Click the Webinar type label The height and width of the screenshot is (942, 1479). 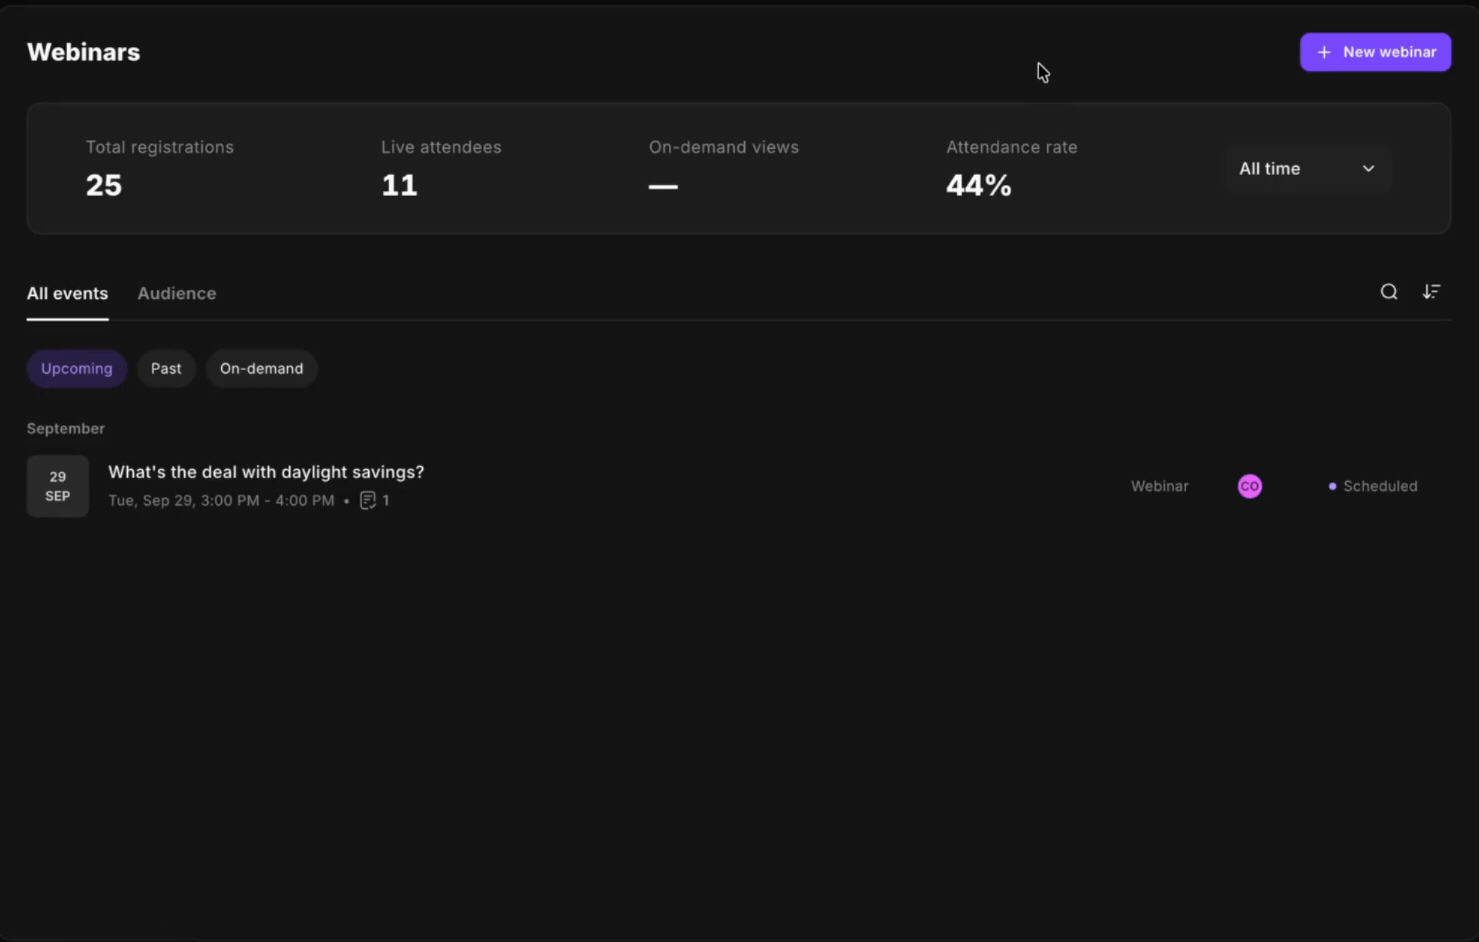click(x=1160, y=486)
